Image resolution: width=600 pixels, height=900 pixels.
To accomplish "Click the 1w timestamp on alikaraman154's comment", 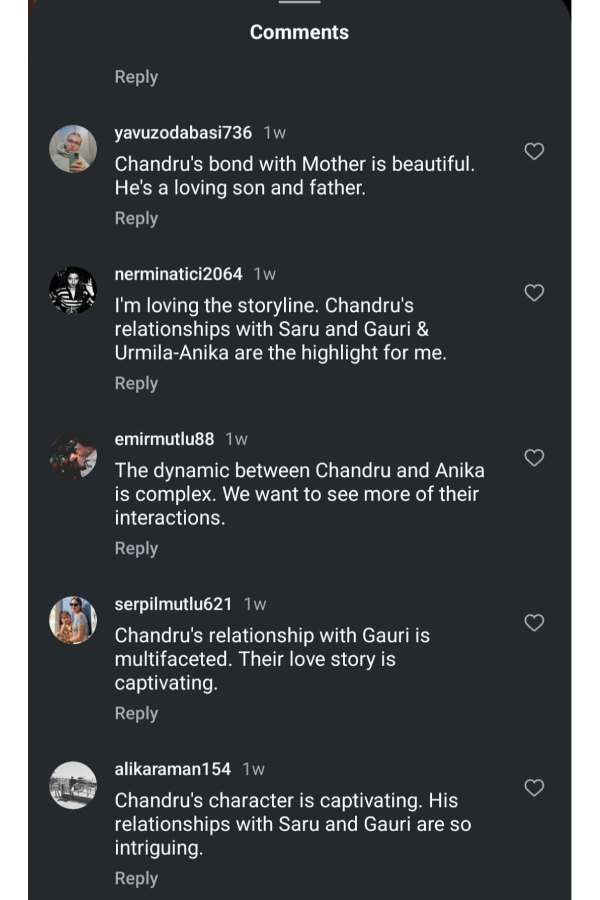I will point(252,767).
